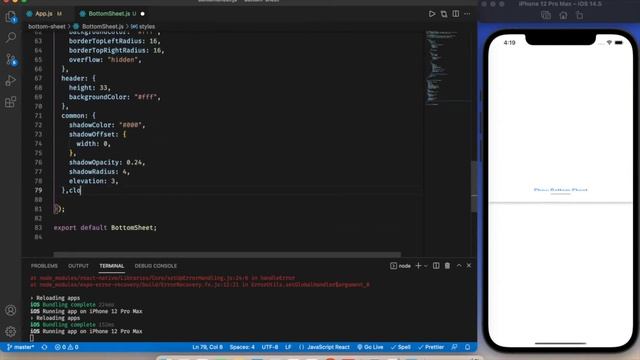
Task: Open the Source Control view
Action: 11,60
